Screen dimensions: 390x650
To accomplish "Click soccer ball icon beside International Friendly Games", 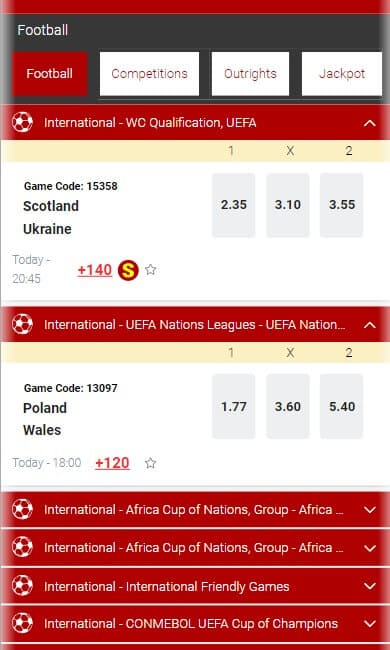I will 22,586.
